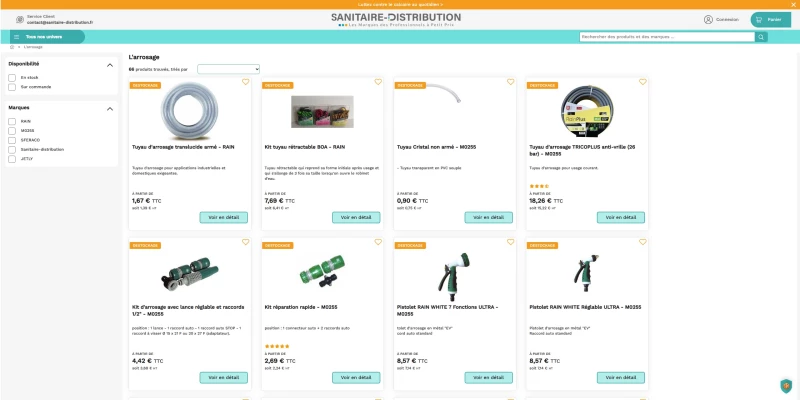
Task: Click contact@sanitaire-distribution.fr email link
Action: pos(60,22)
